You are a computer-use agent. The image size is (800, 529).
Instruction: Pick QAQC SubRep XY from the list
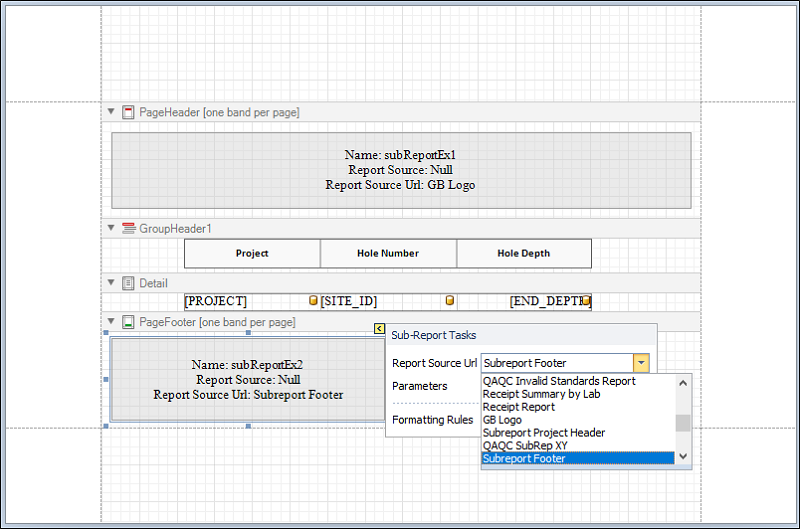coord(524,446)
